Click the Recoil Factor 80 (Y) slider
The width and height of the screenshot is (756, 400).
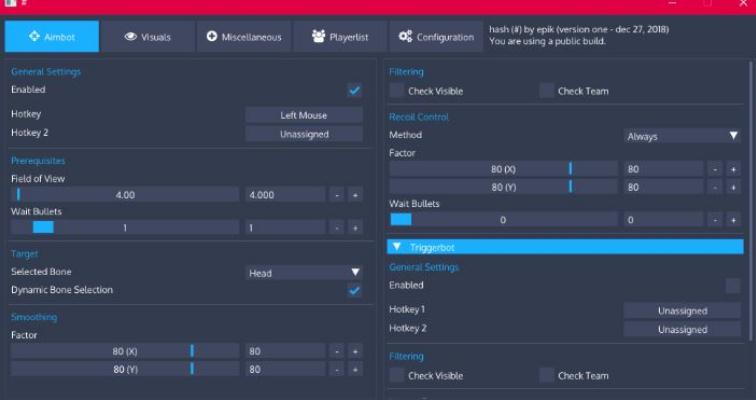[503, 187]
